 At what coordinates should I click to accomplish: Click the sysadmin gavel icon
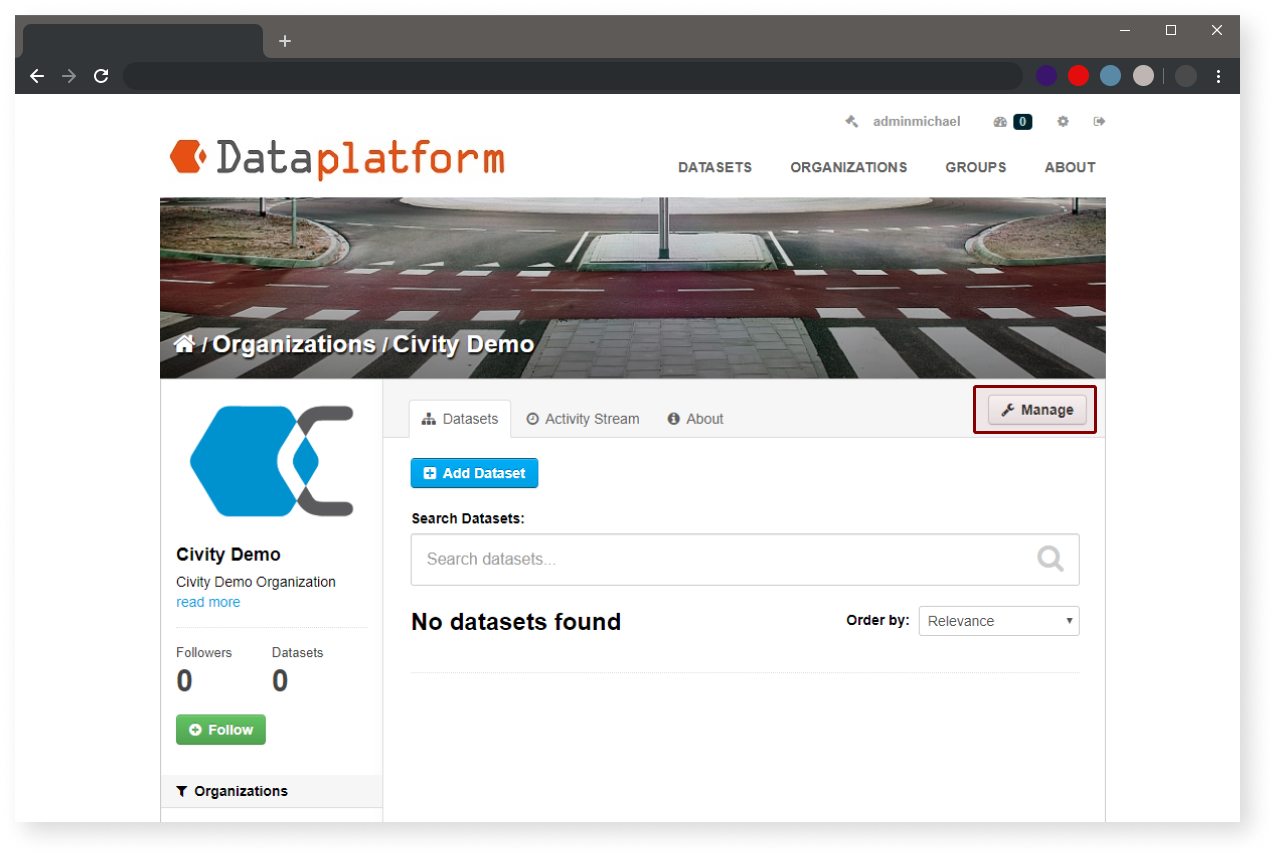(x=852, y=122)
